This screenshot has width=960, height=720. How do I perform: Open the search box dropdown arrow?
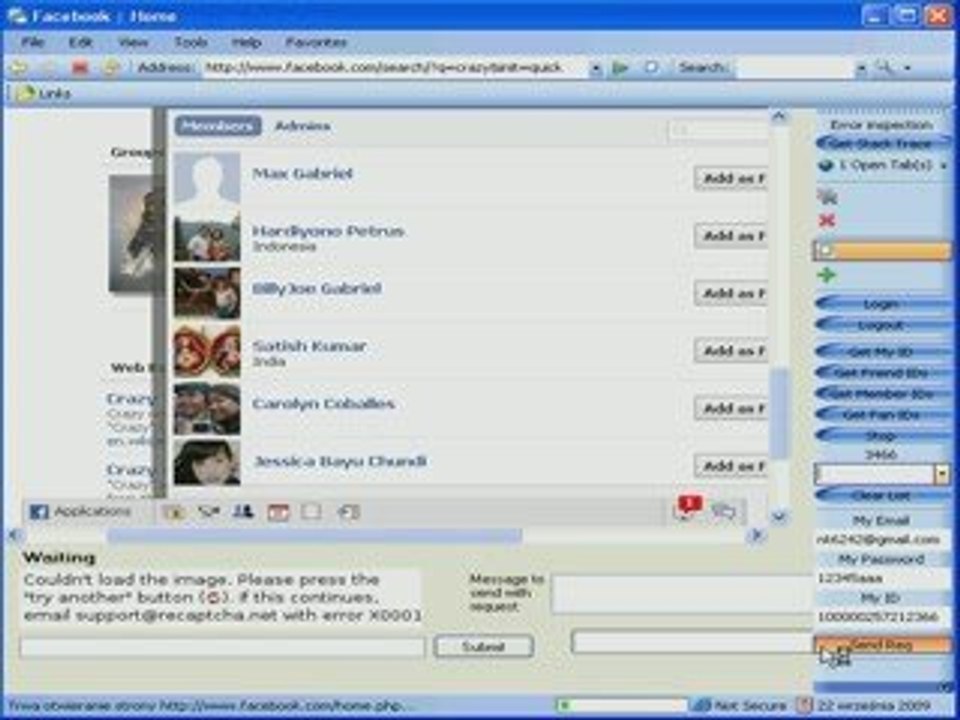click(x=861, y=68)
